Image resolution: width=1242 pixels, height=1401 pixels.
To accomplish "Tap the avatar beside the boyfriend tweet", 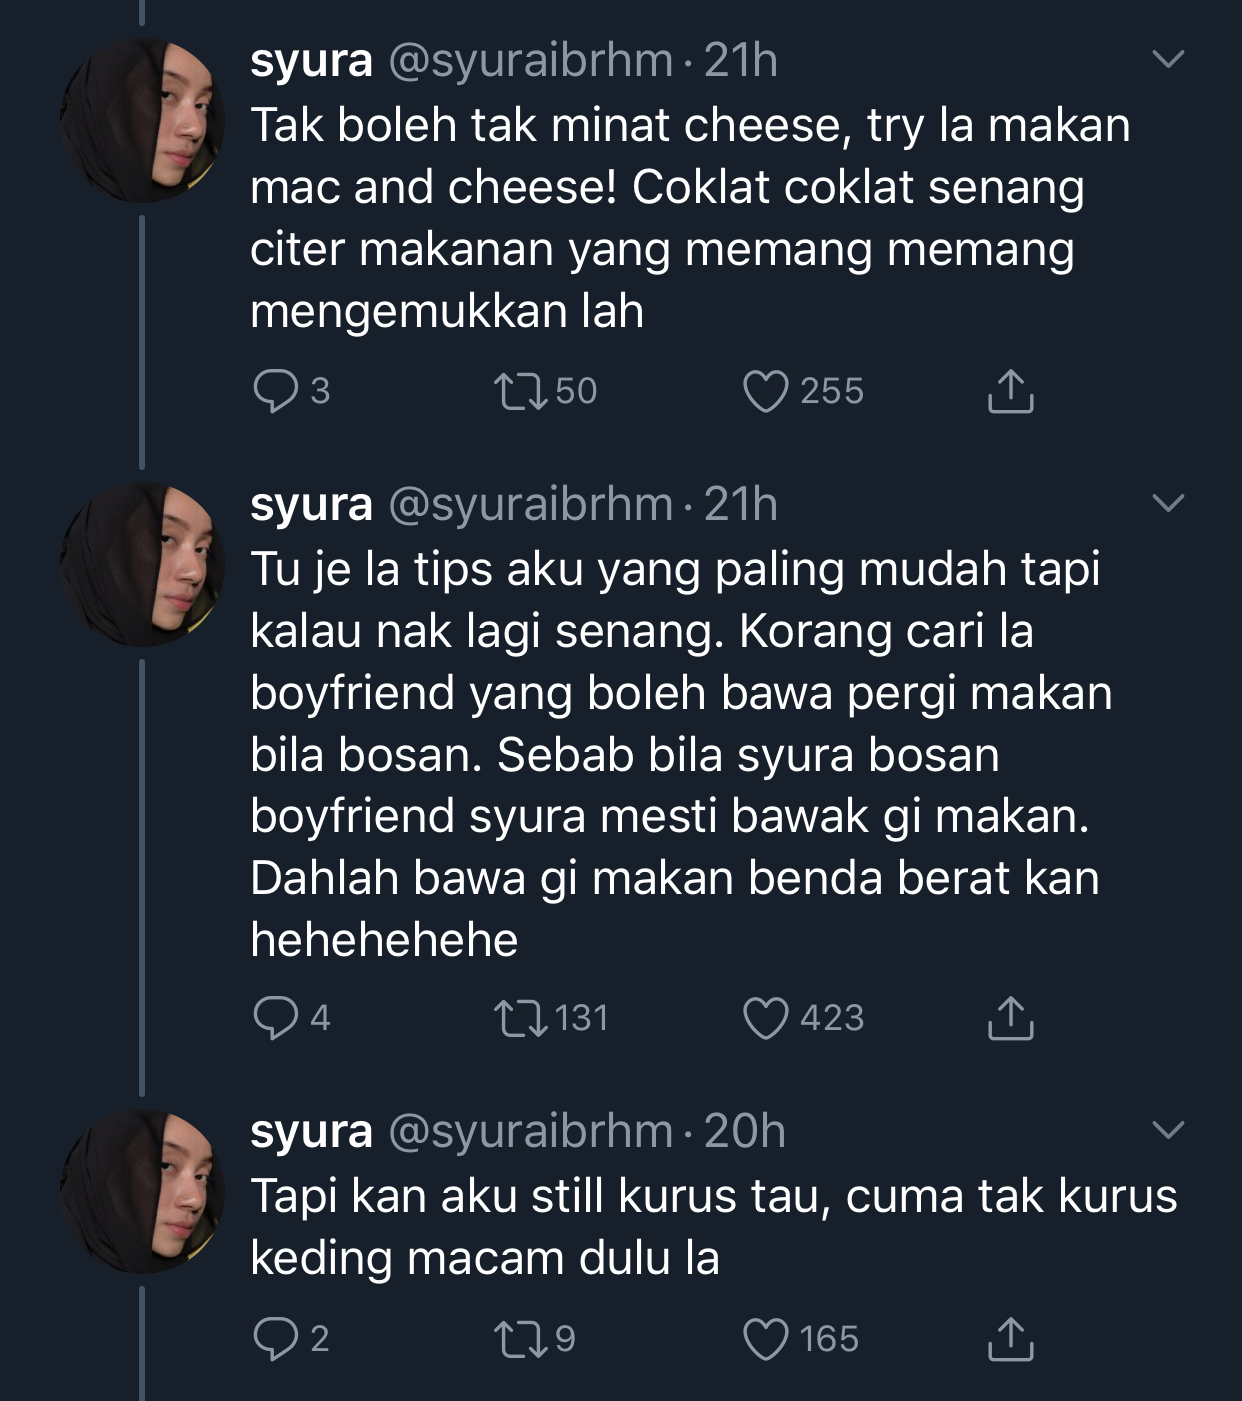I will pos(142,564).
